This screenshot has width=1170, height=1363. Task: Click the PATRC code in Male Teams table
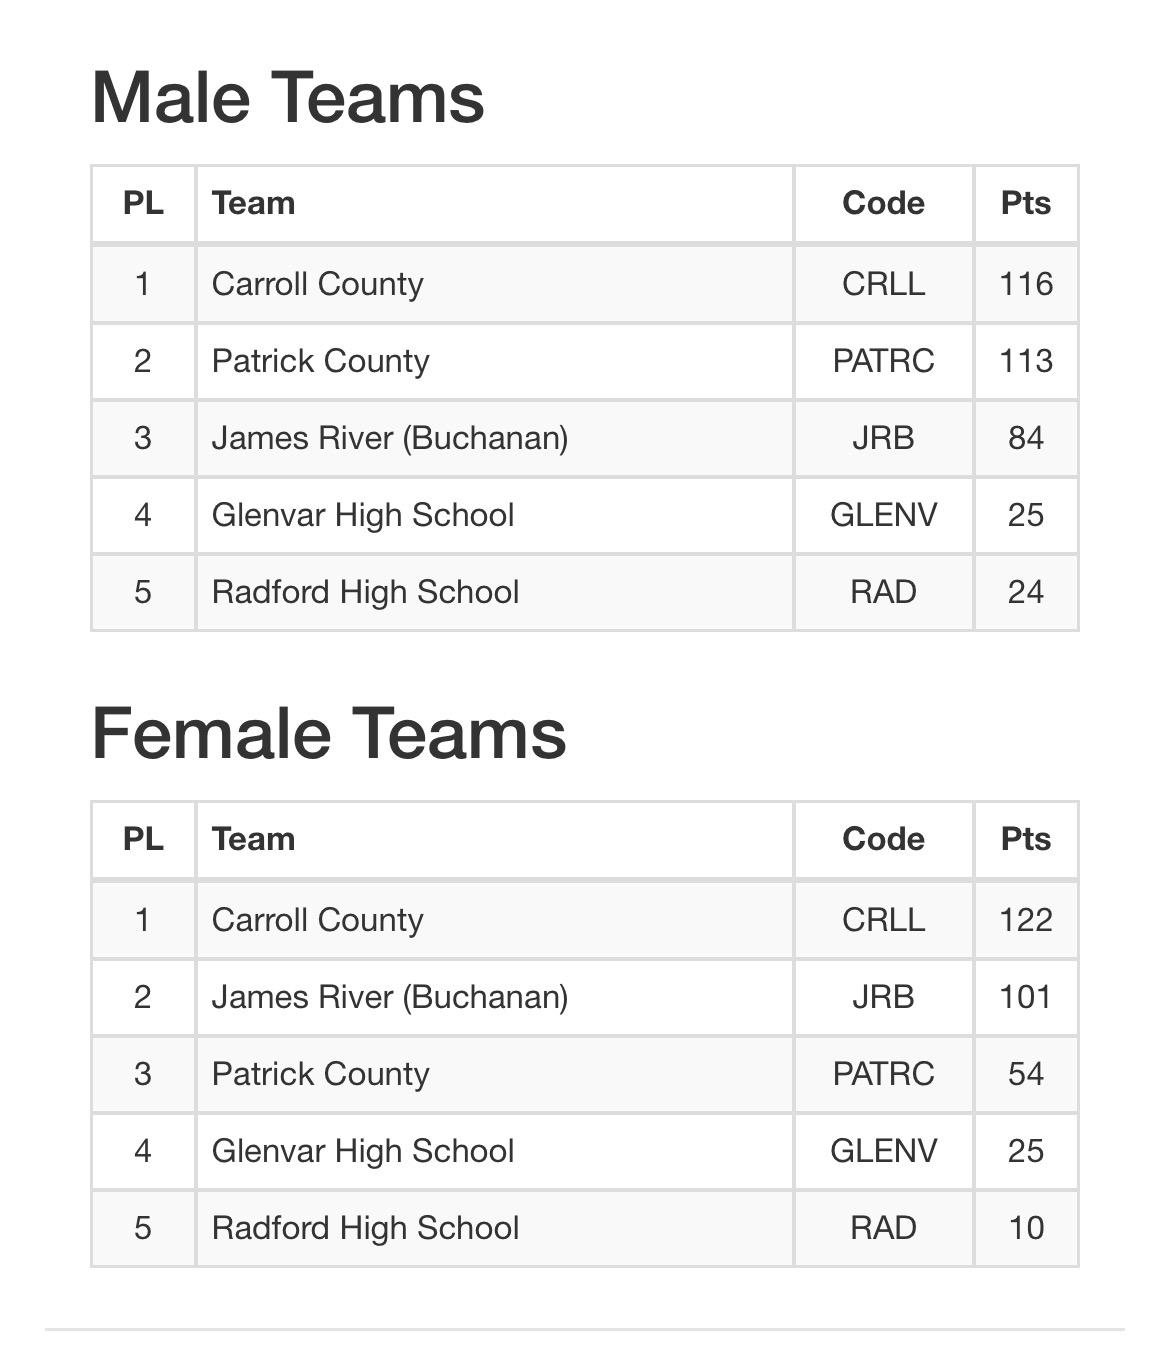click(883, 361)
